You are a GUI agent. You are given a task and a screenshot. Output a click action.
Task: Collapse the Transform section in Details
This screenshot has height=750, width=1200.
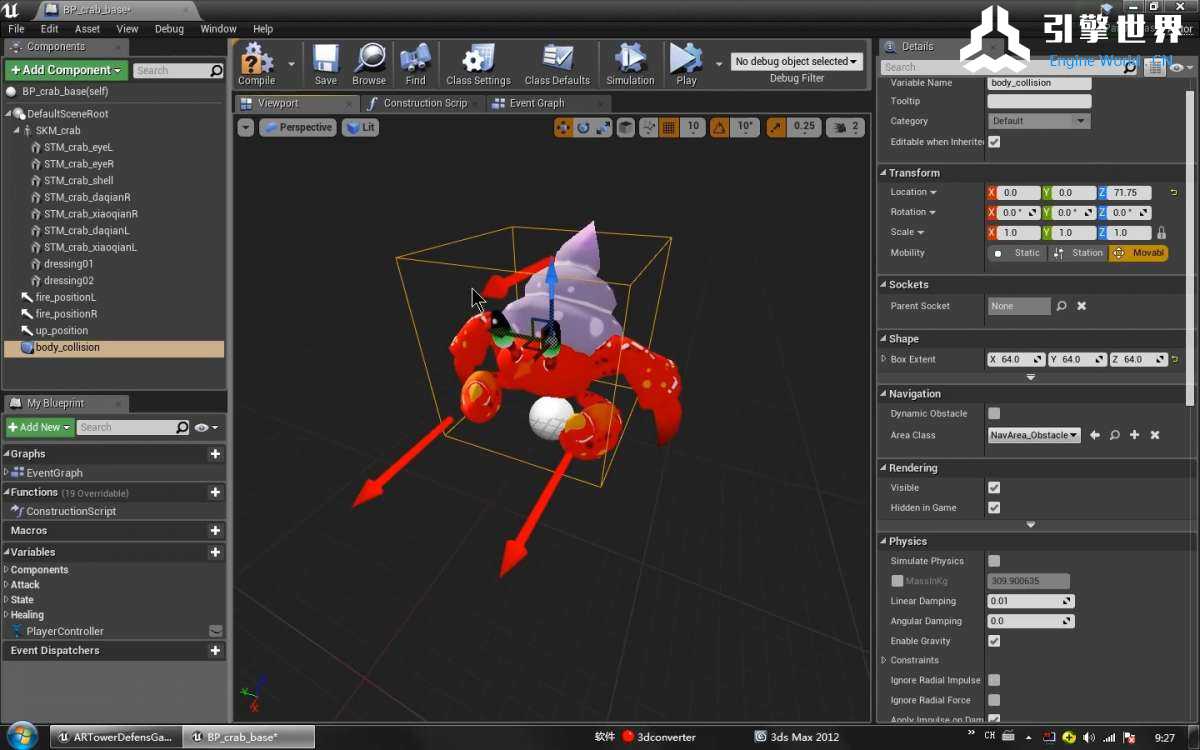[883, 173]
